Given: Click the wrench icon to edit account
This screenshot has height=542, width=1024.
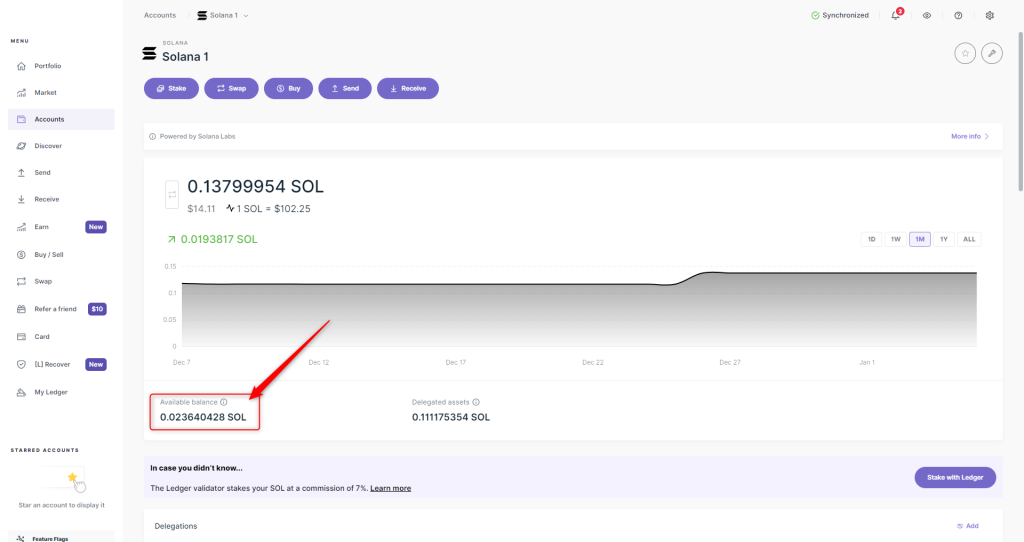Looking at the screenshot, I should click(x=992, y=54).
